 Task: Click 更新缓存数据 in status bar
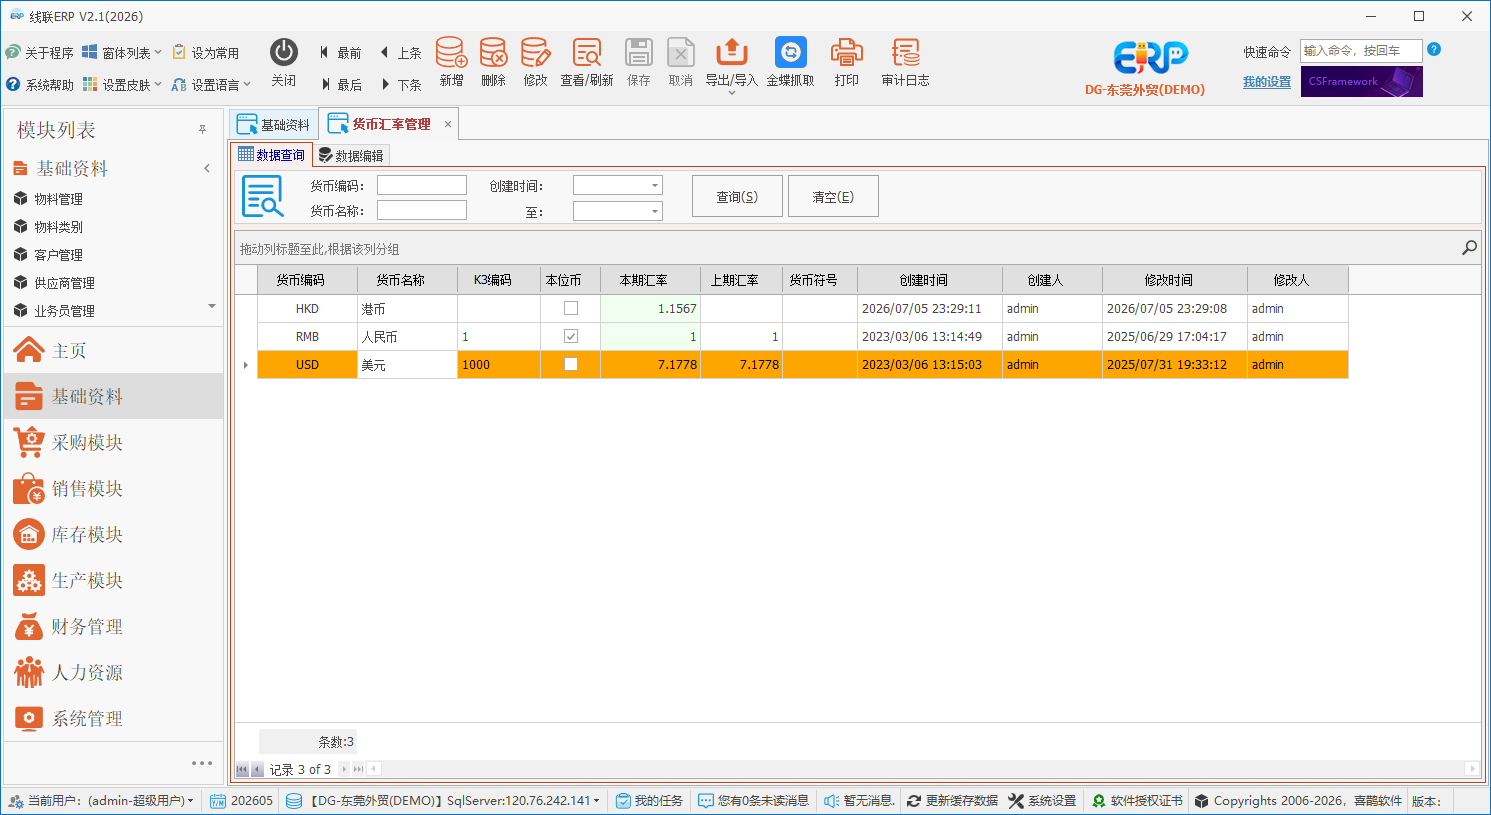953,801
